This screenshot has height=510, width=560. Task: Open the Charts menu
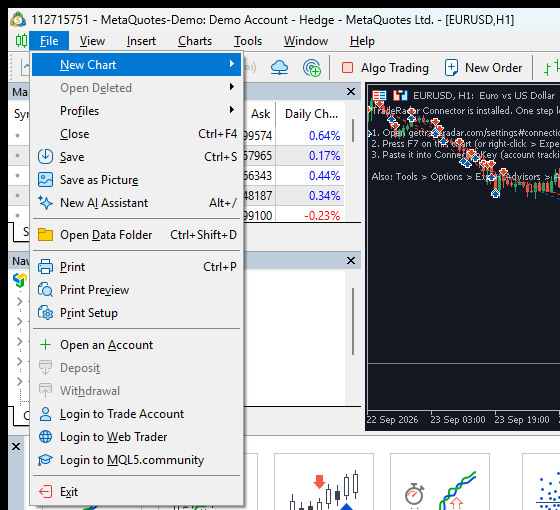click(x=195, y=41)
